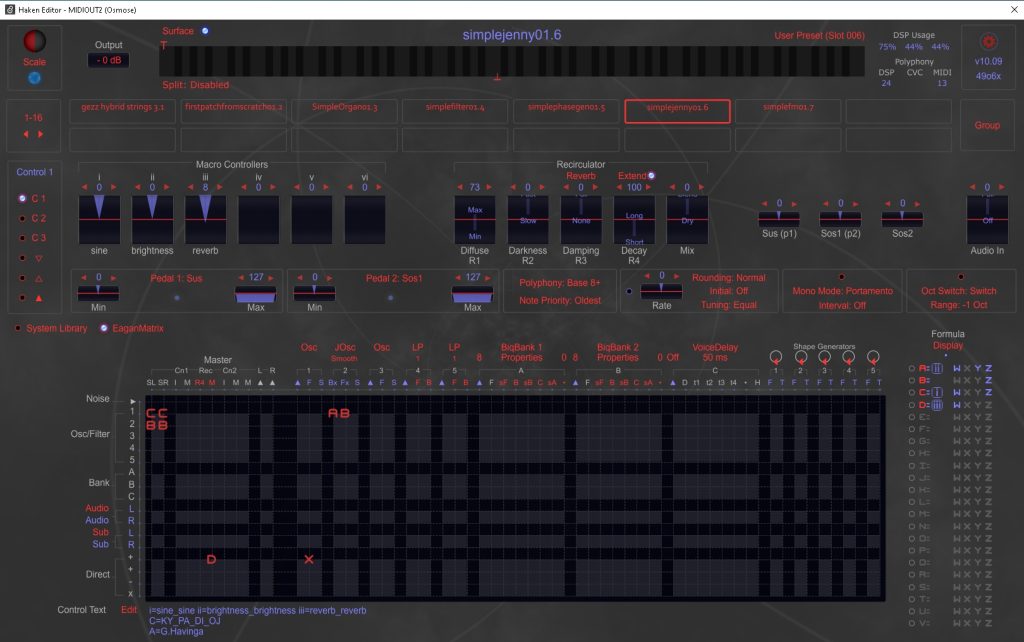
Task: Click the hollow down-triangle control icon
Action: [x=39, y=258]
